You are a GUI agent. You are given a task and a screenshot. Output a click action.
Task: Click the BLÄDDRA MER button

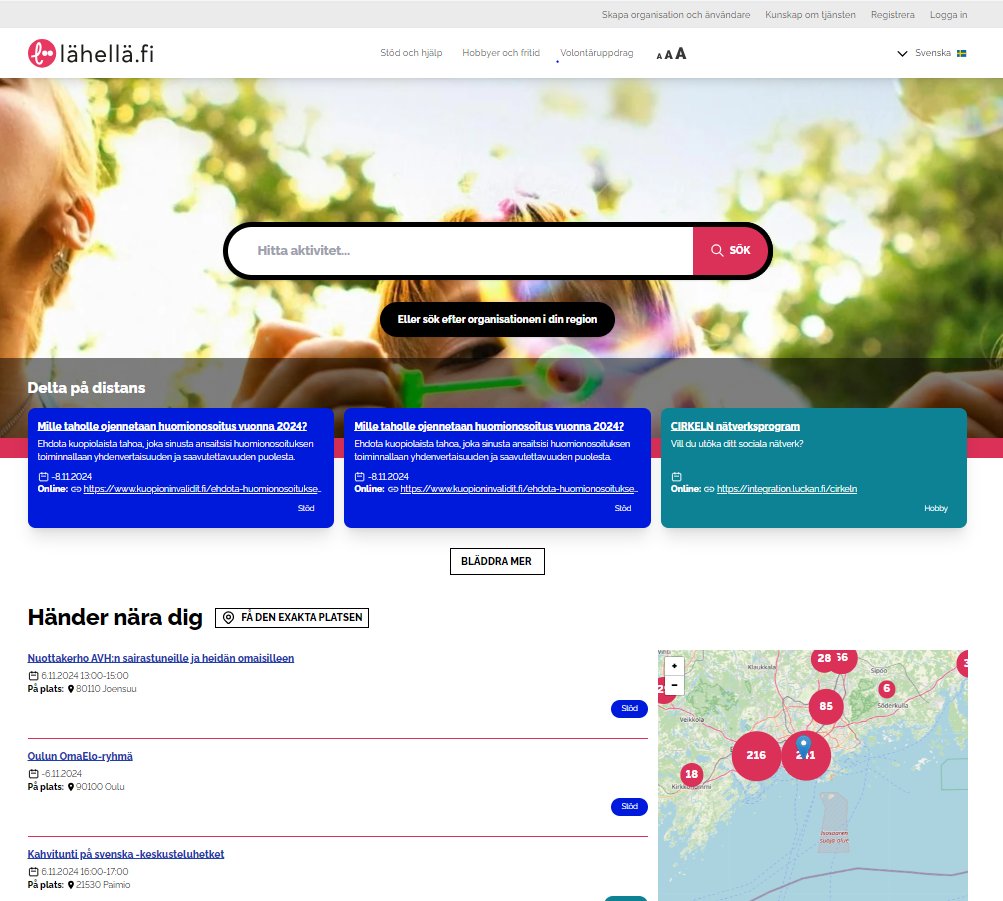[x=497, y=561]
